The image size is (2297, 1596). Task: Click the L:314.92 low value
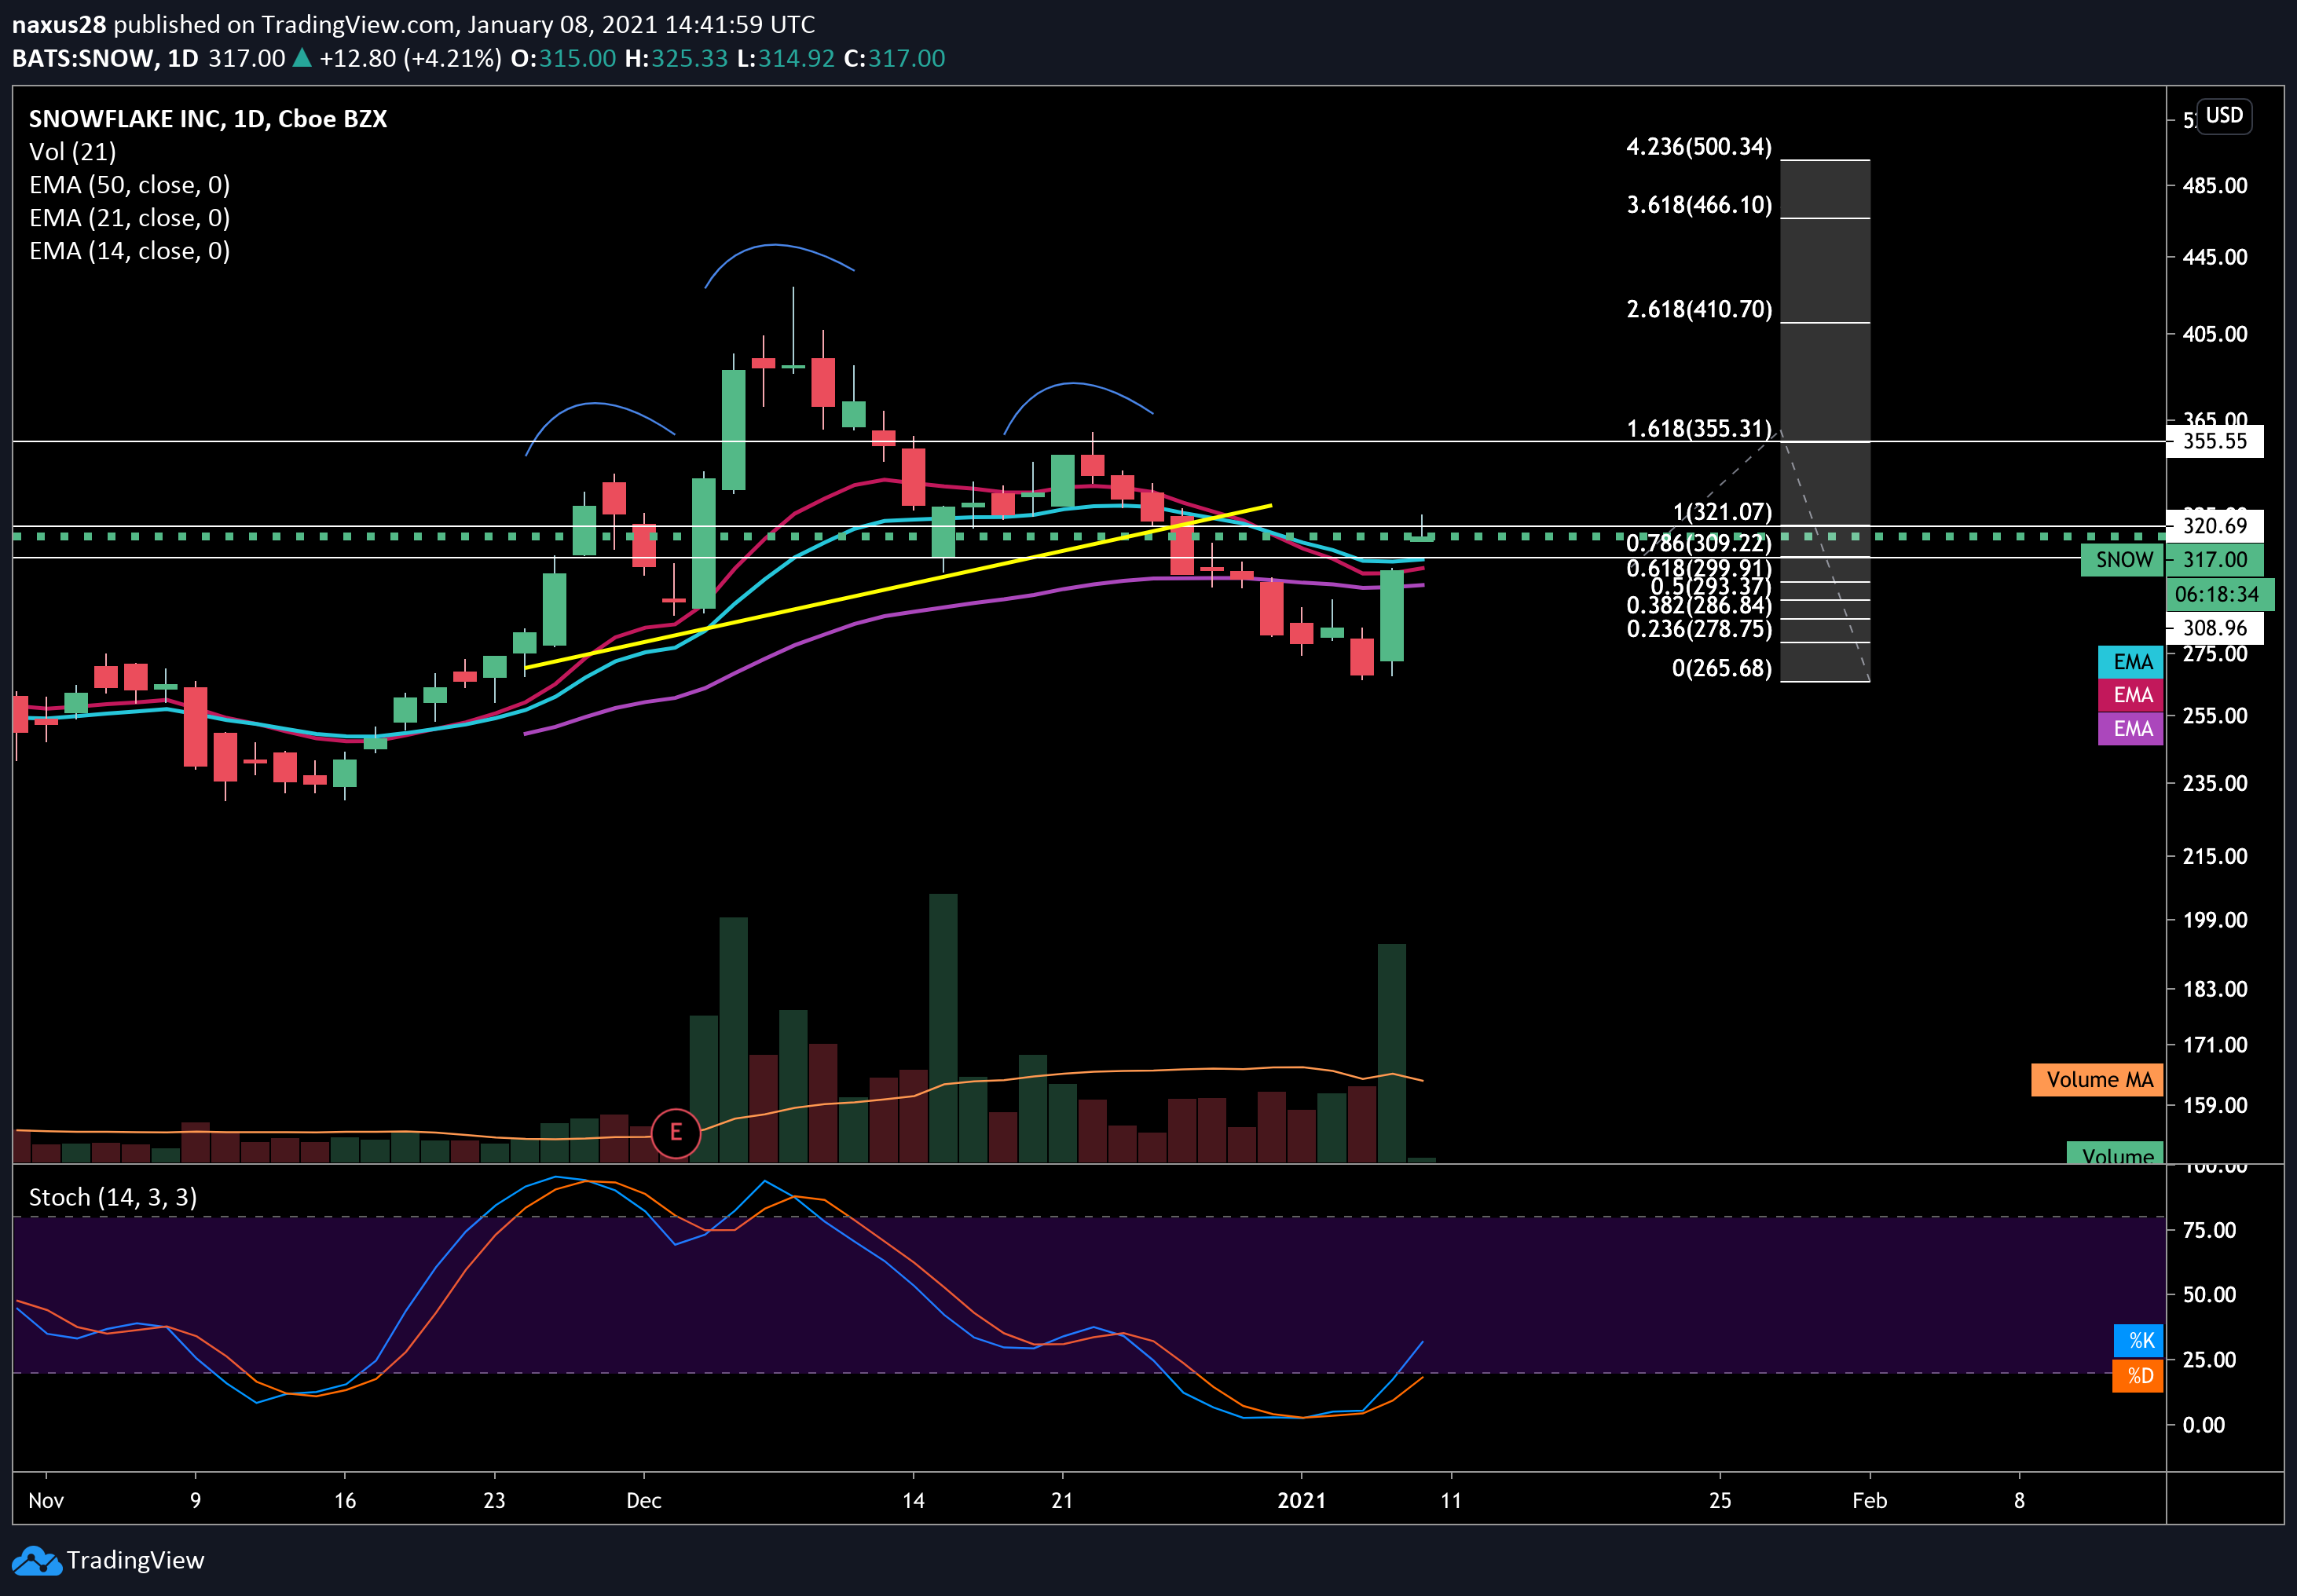pos(786,58)
